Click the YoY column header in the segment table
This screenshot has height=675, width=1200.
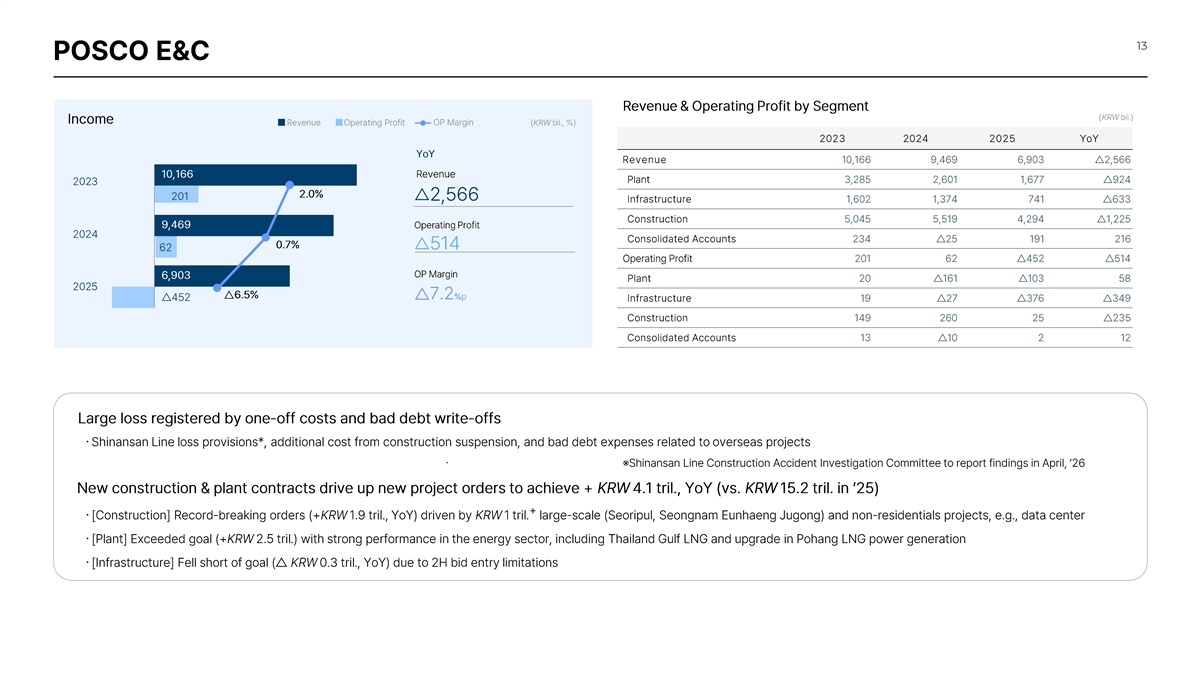pos(1089,139)
